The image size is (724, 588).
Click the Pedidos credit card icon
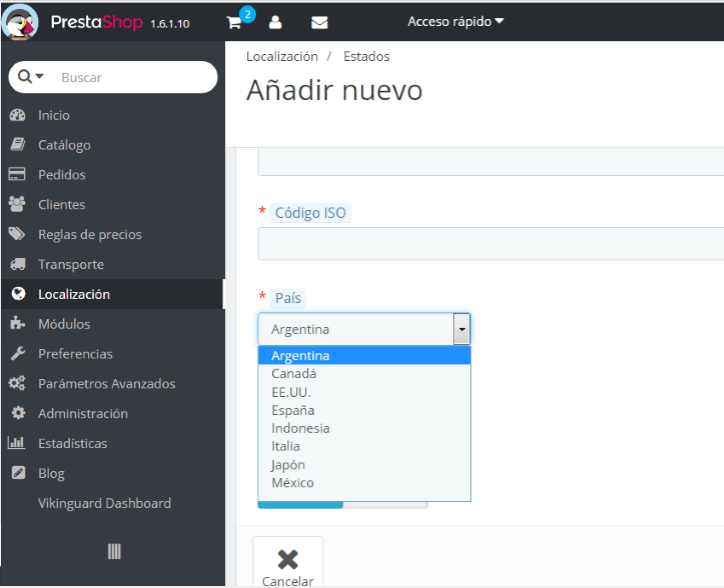click(x=17, y=174)
